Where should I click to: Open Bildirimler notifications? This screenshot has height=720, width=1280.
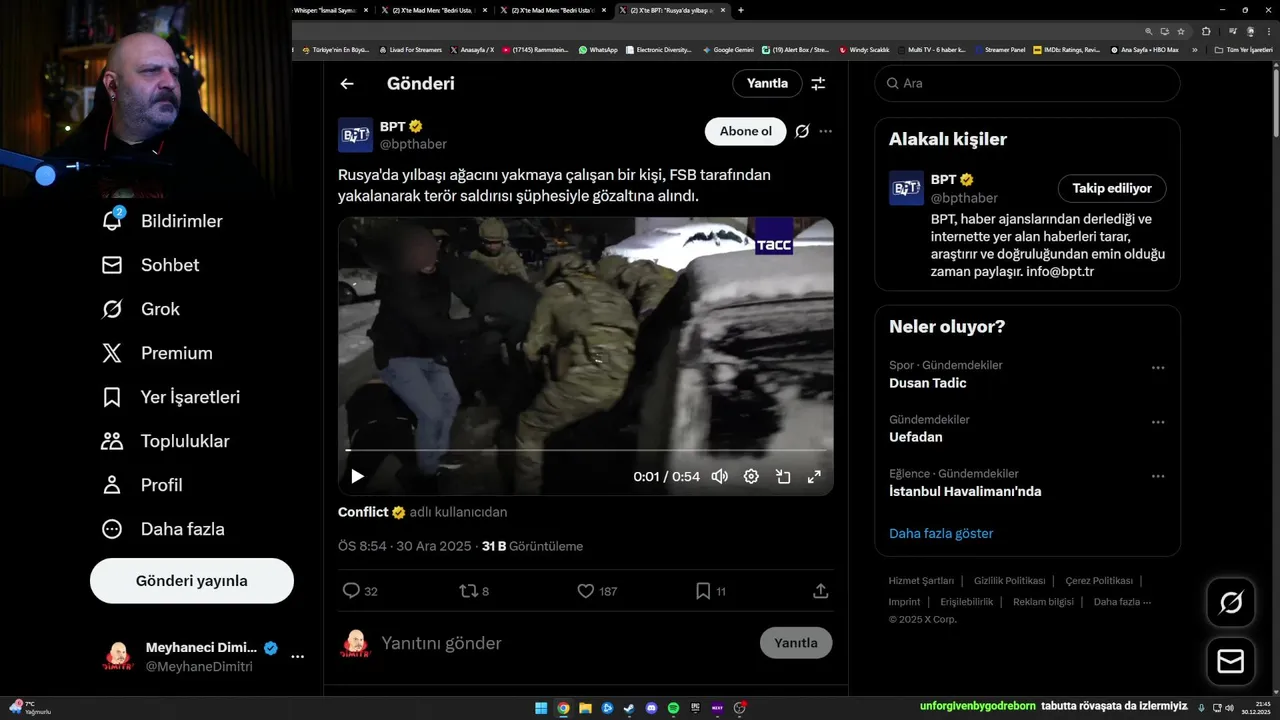point(162,221)
